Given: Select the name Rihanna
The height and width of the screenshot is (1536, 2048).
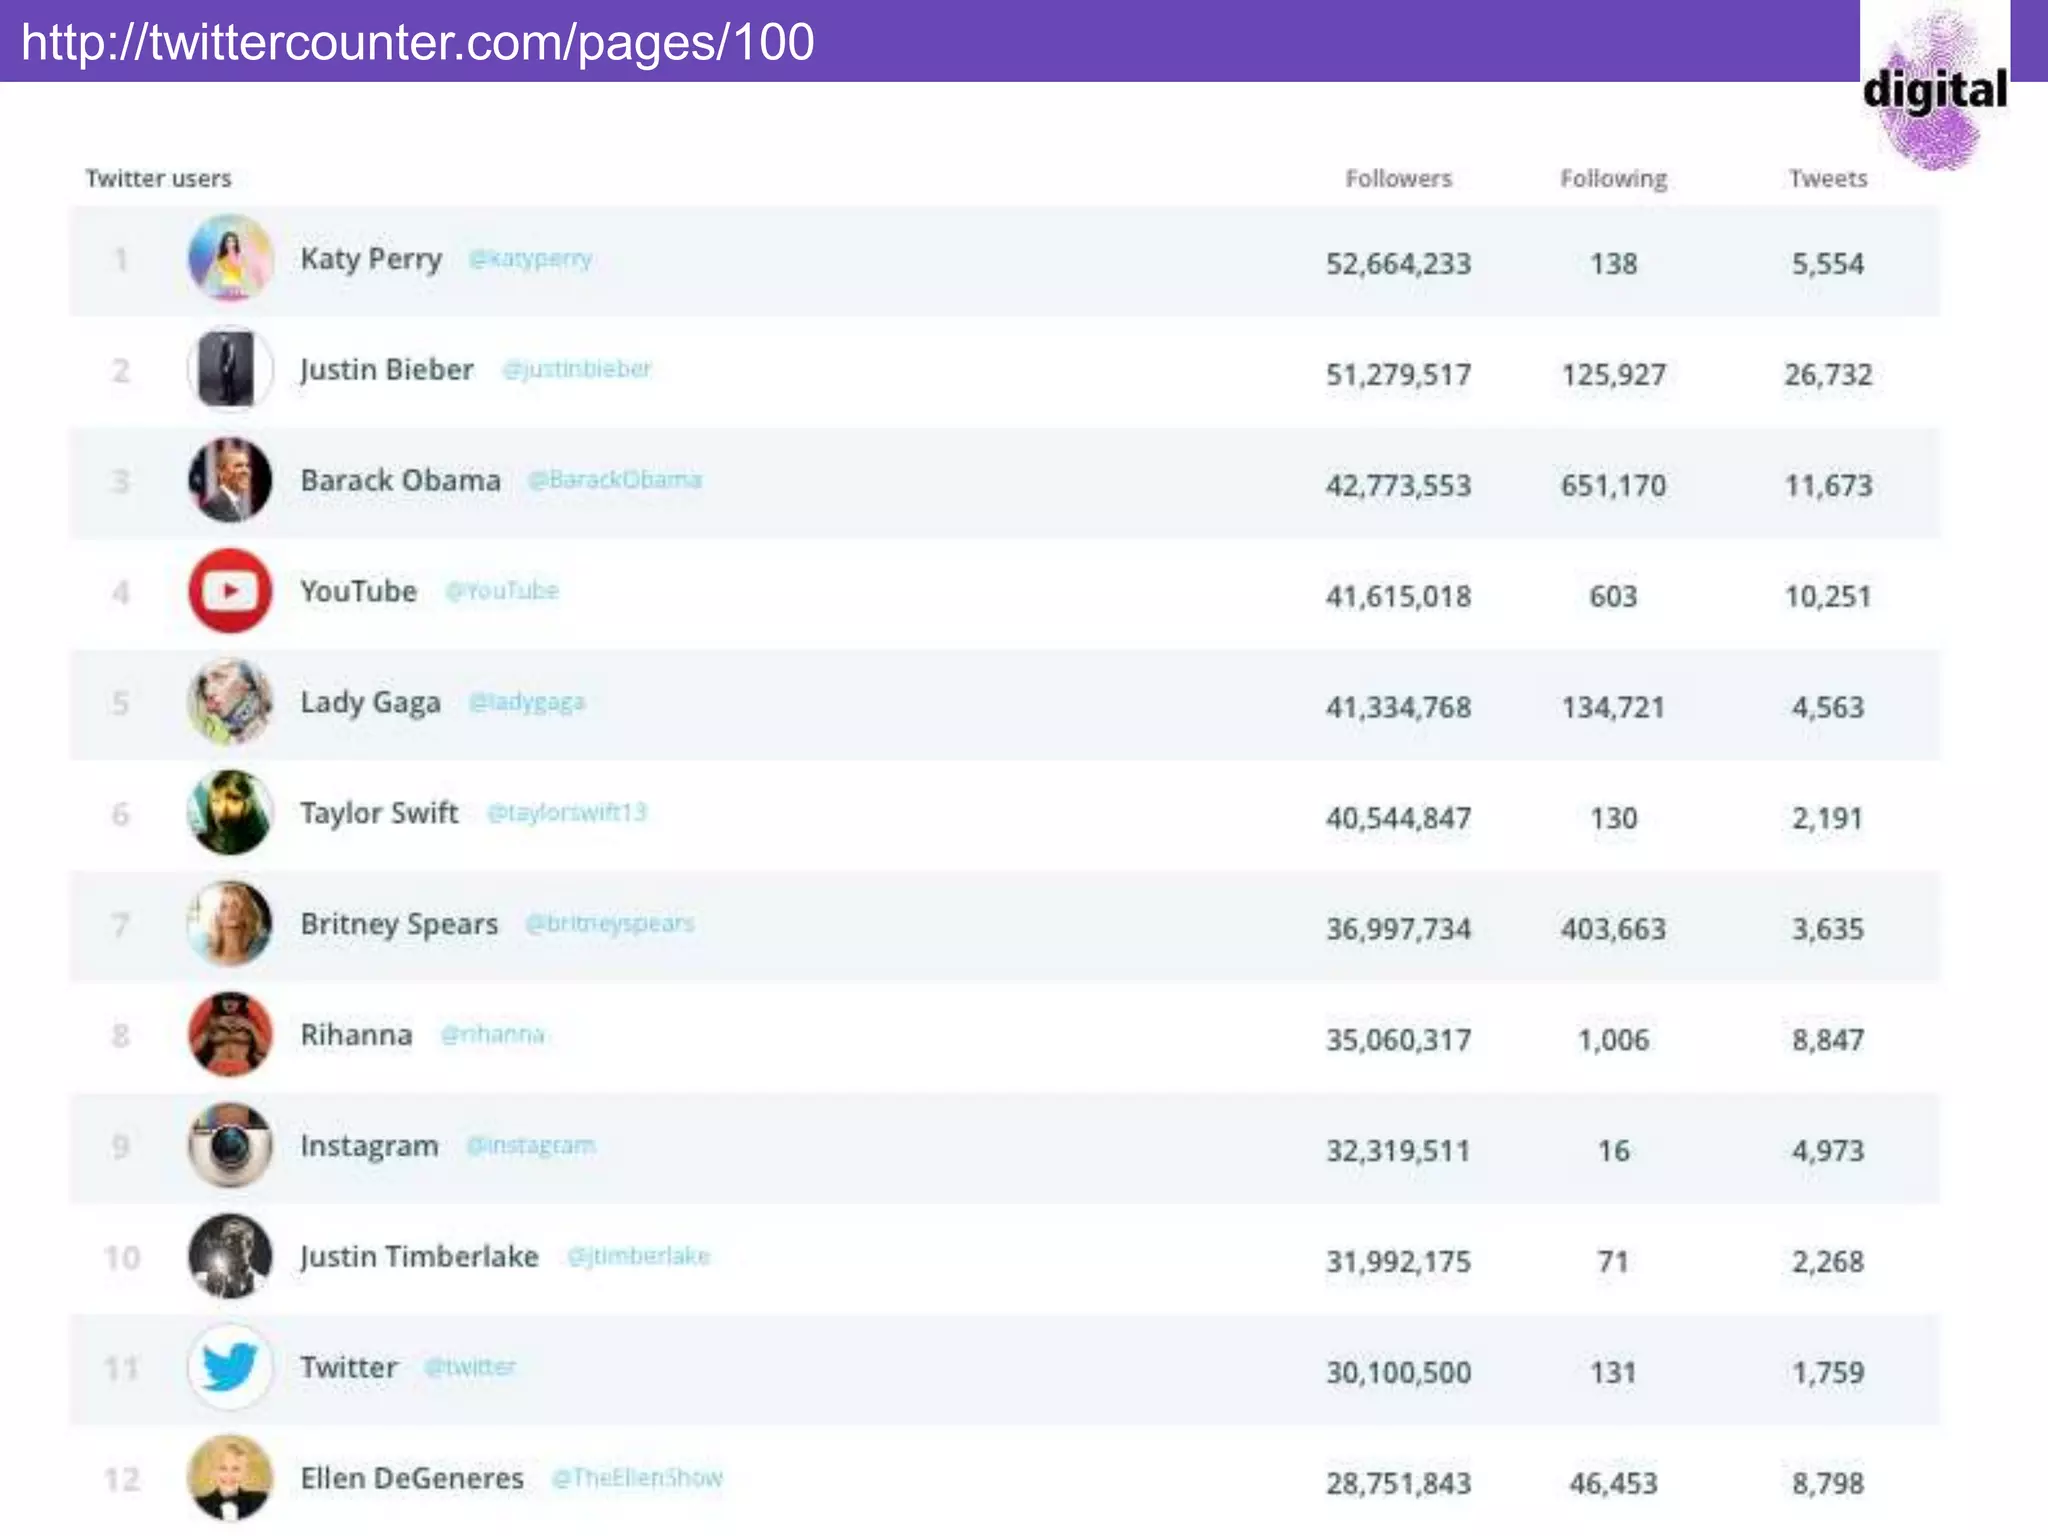Looking at the screenshot, I should click(356, 1035).
